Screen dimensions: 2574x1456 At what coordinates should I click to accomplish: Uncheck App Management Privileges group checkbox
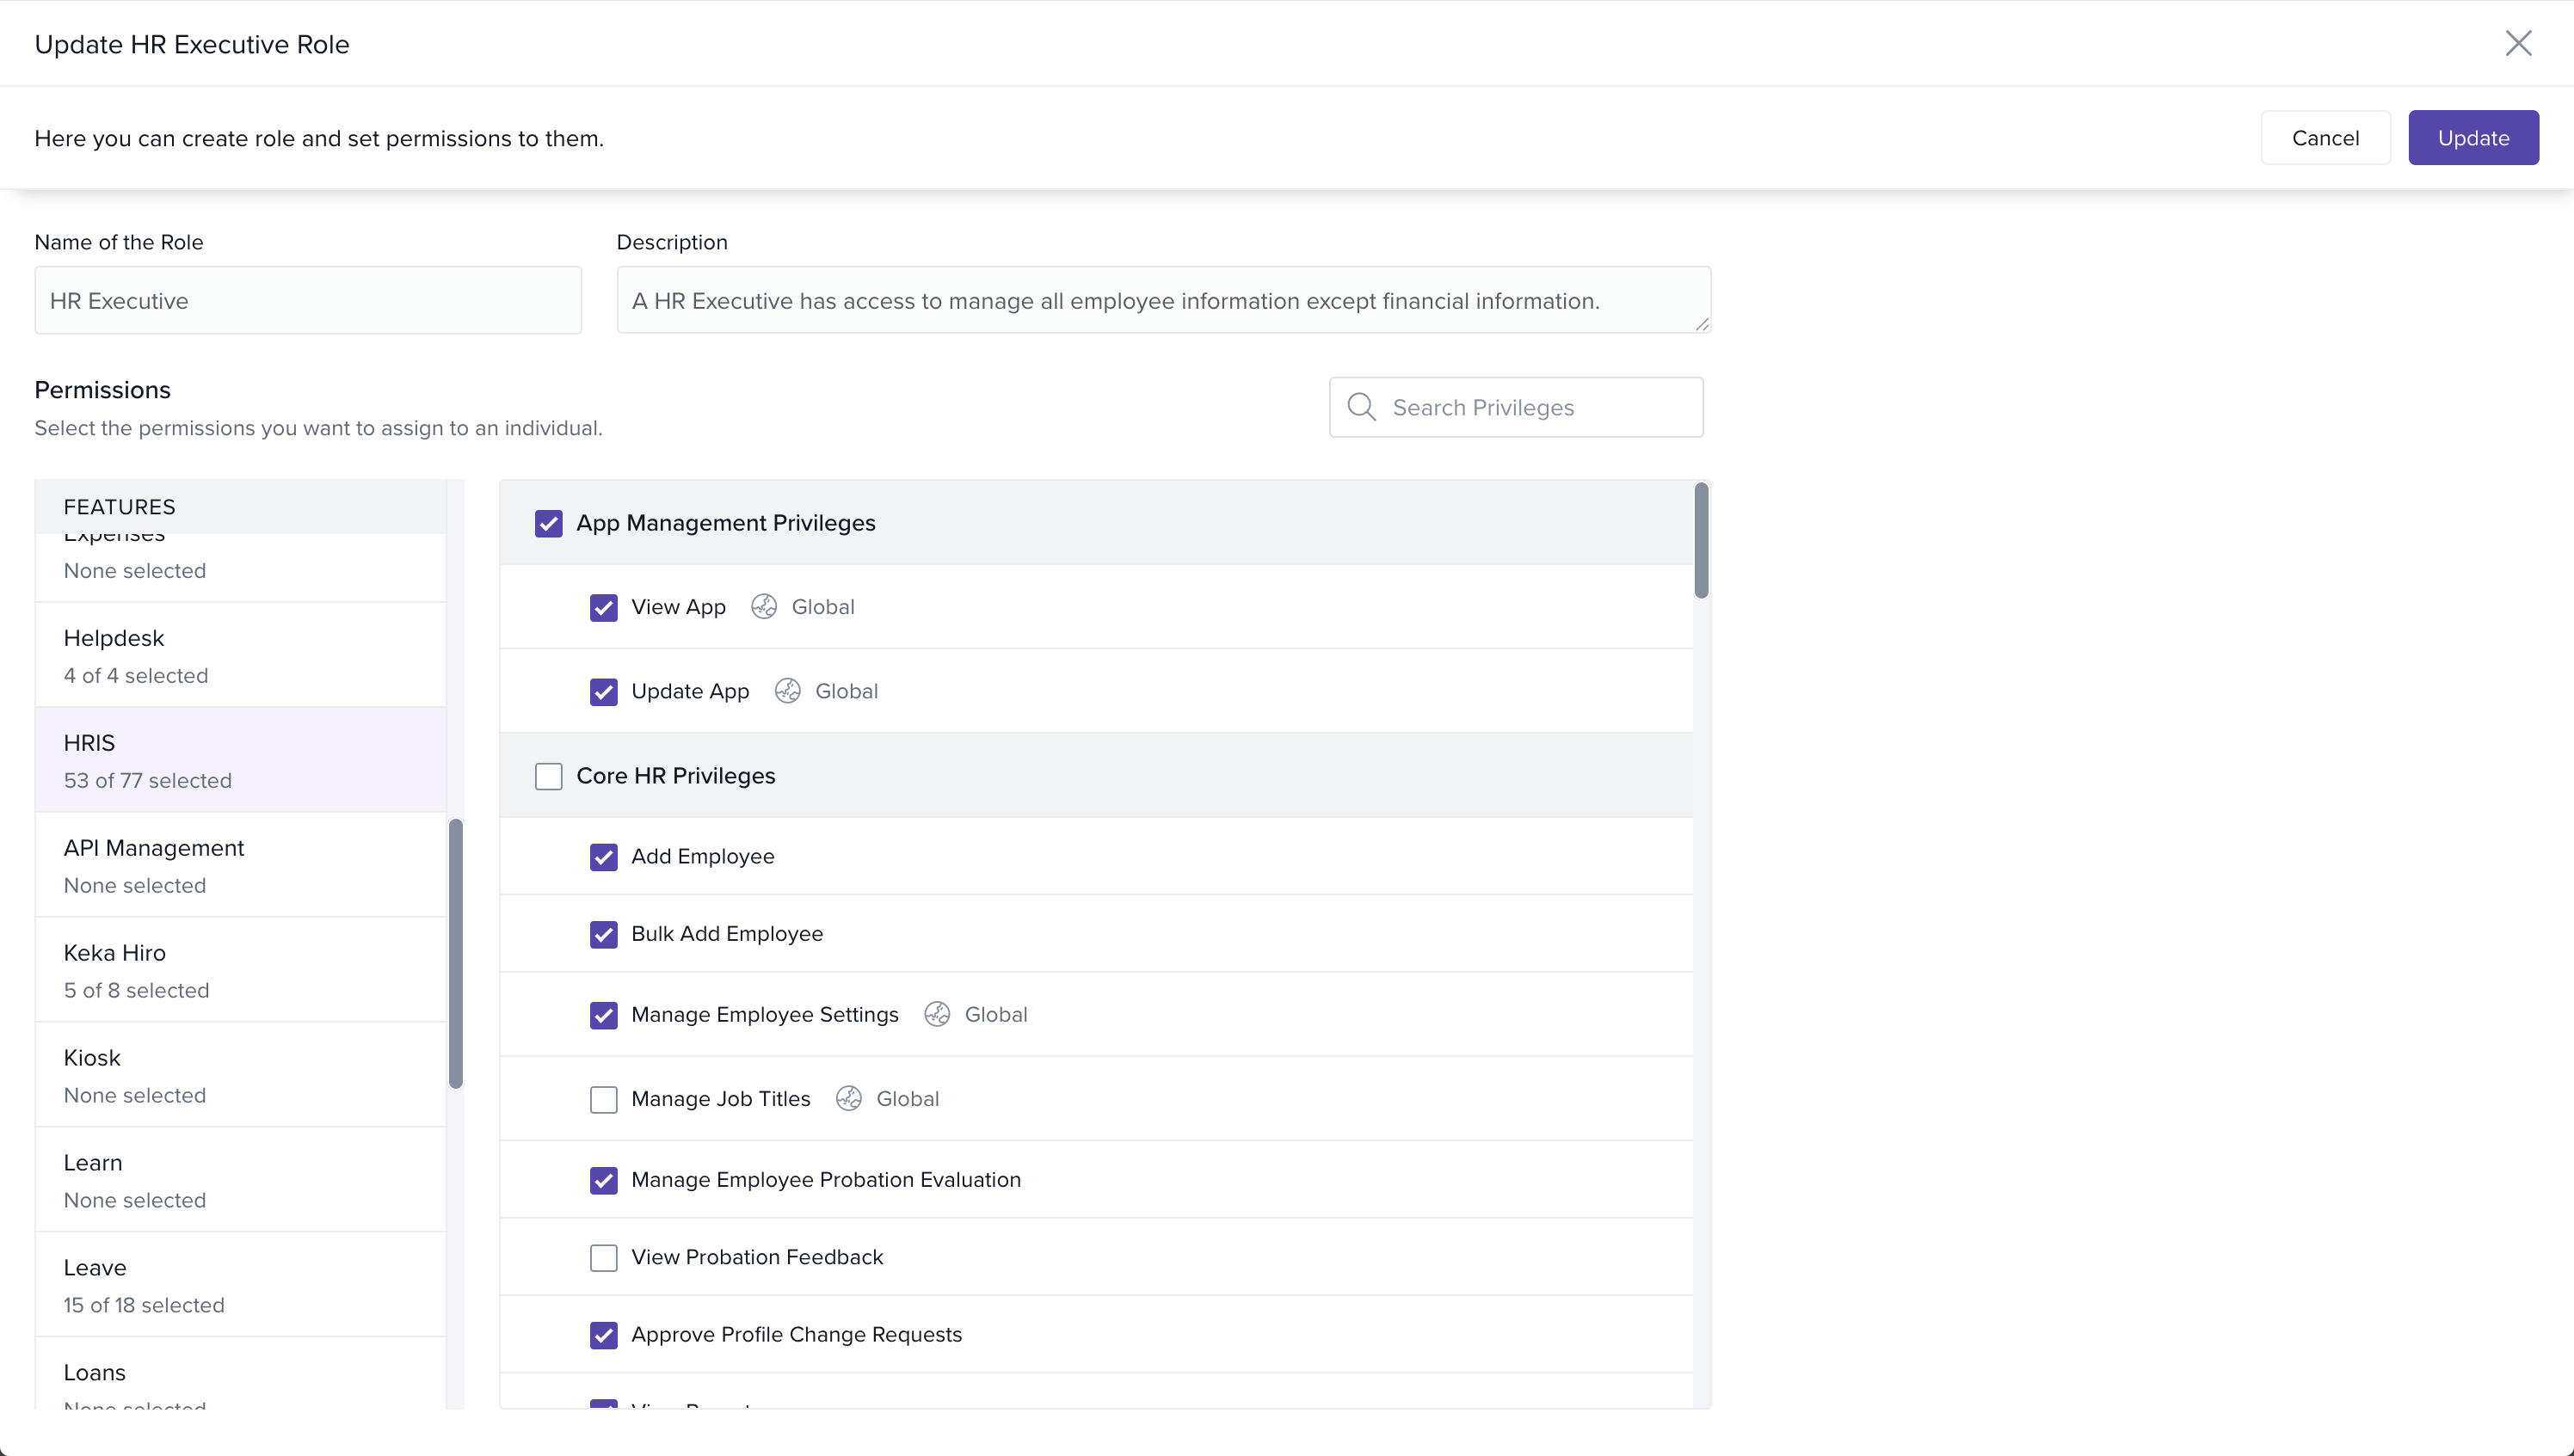pyautogui.click(x=548, y=523)
